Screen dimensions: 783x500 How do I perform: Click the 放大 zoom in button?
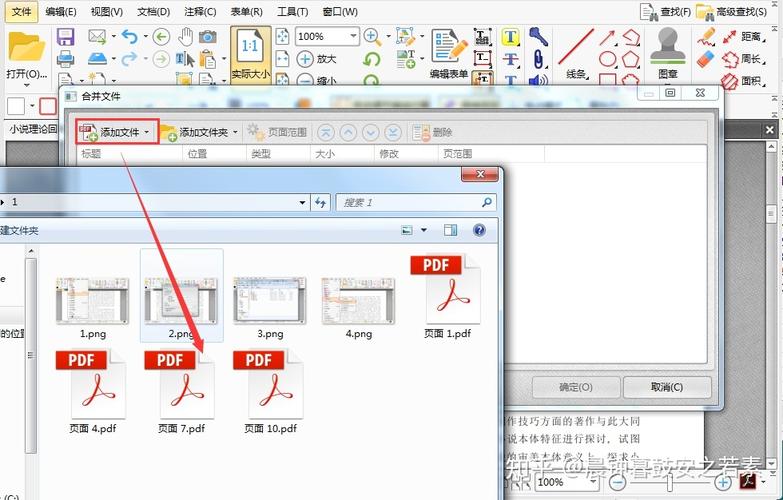point(317,59)
